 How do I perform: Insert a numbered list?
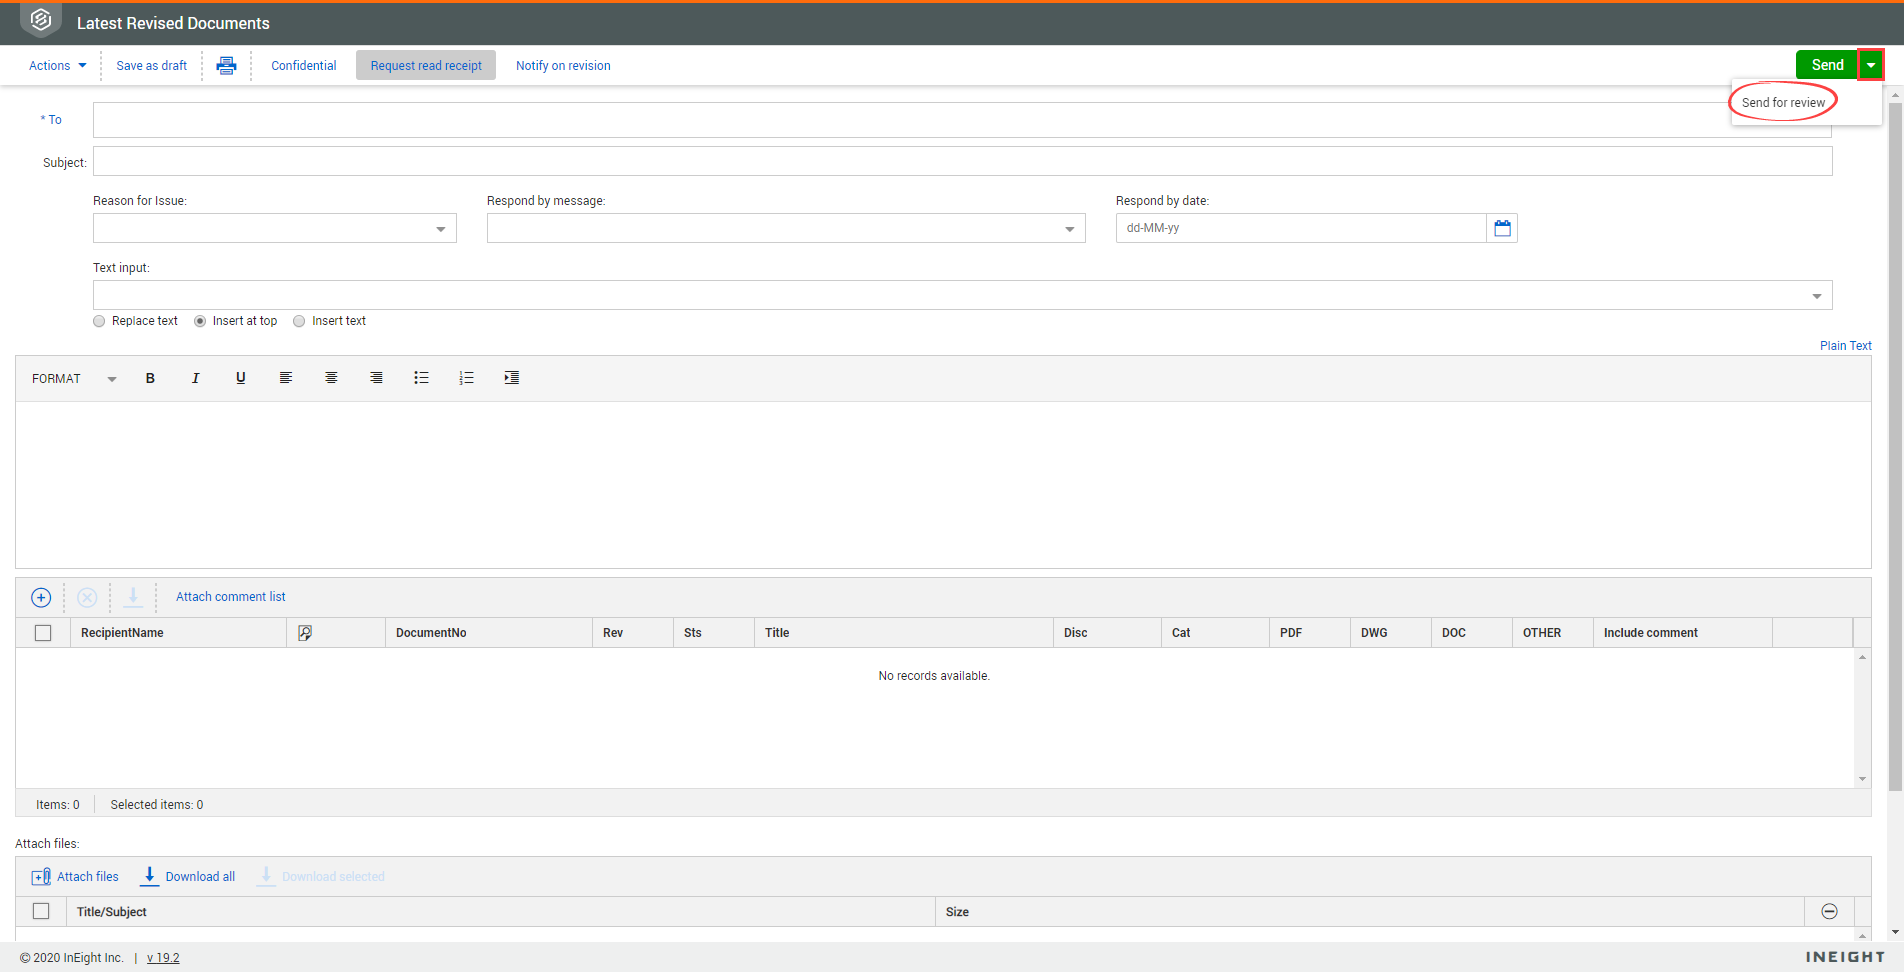[466, 378]
